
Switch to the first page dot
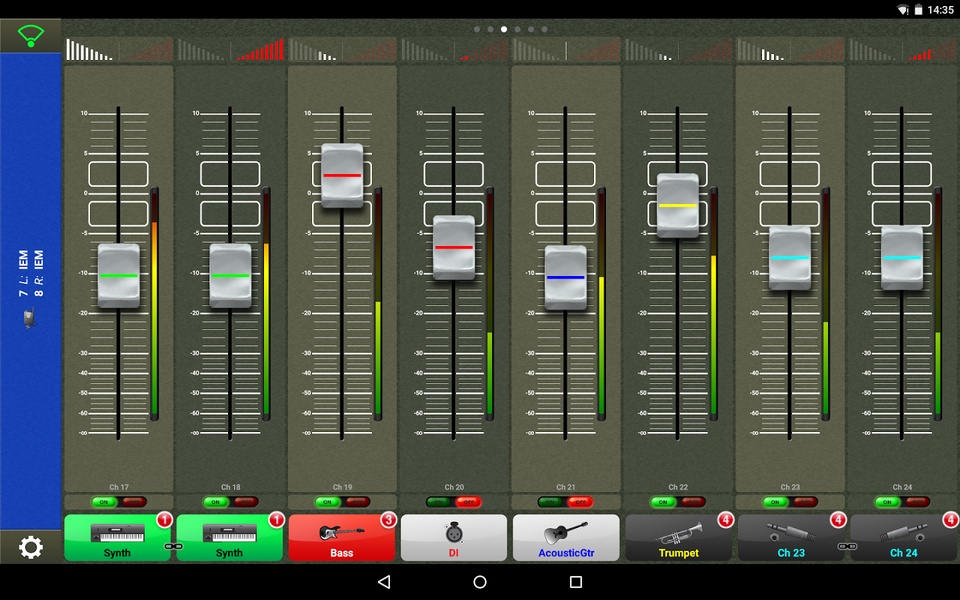click(x=476, y=29)
